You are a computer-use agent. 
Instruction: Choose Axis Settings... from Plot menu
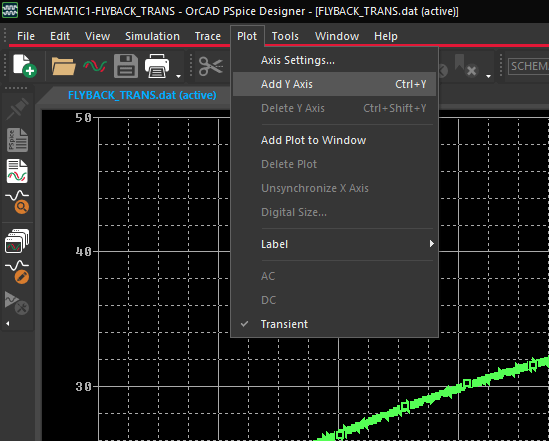(334, 60)
